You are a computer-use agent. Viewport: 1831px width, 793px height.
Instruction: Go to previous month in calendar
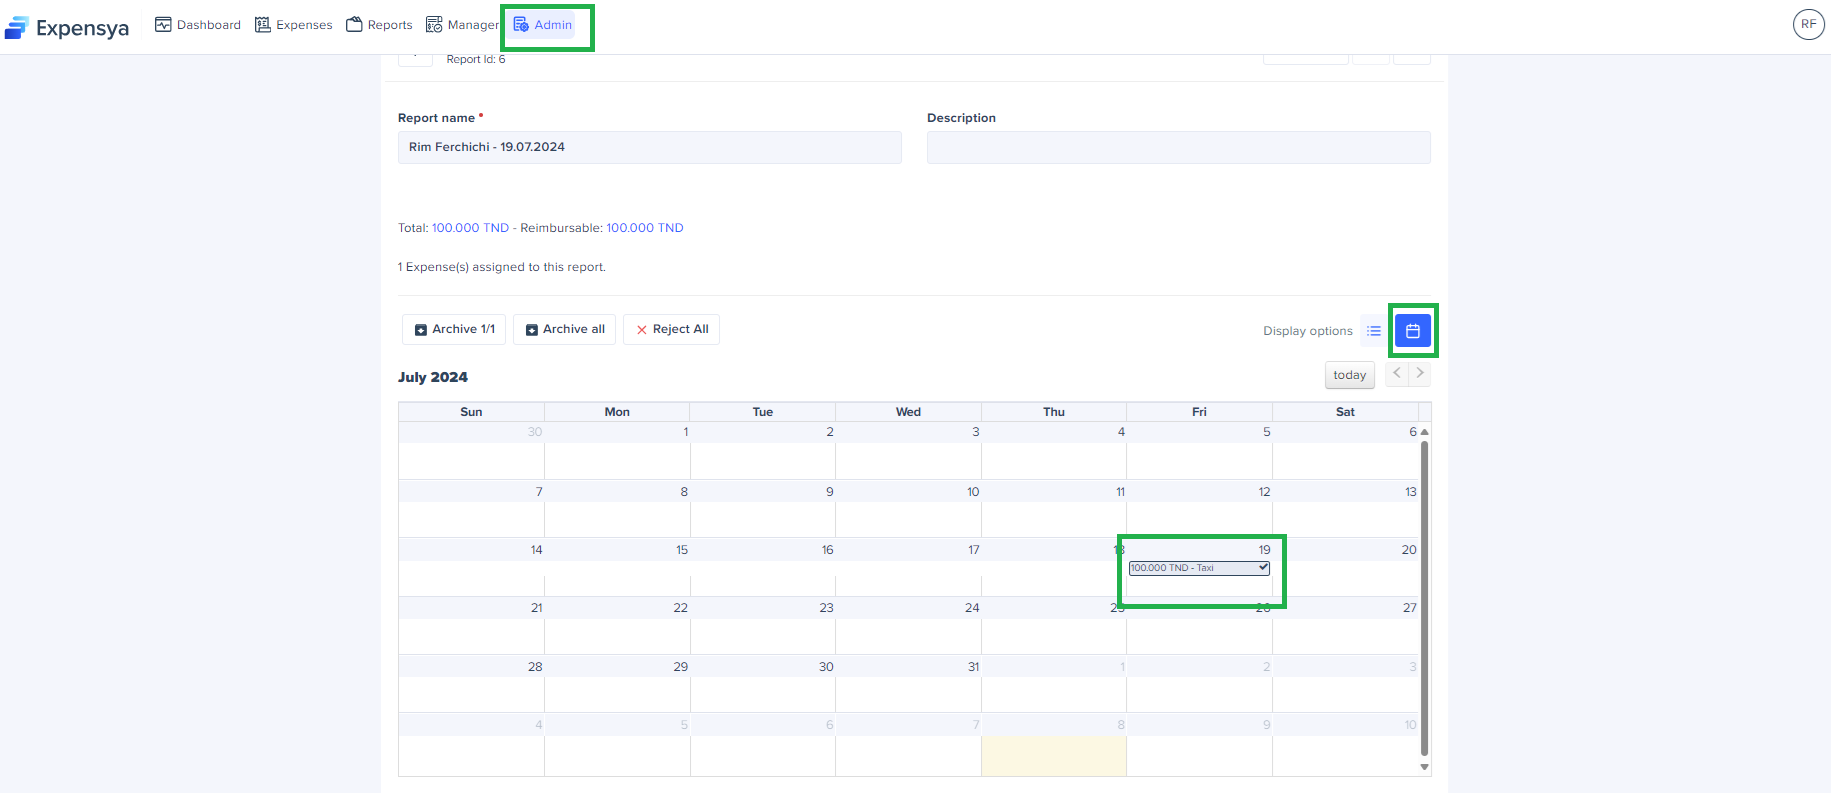coord(1397,373)
